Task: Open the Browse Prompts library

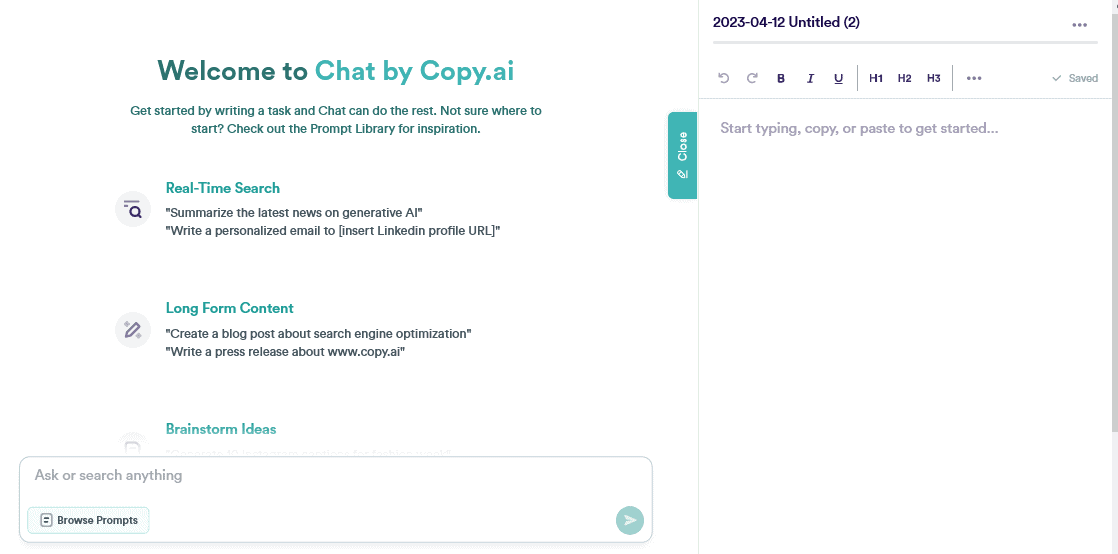Action: (x=88, y=520)
